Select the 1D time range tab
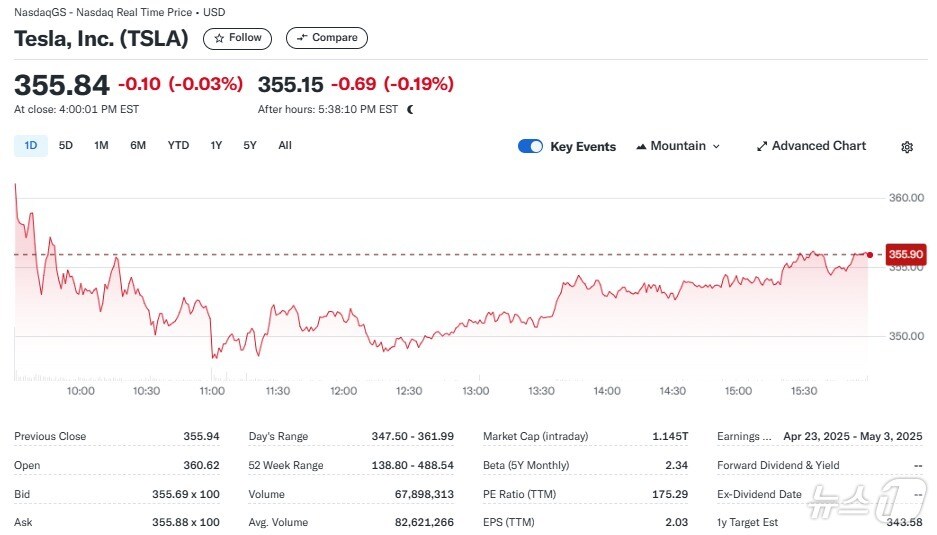Screen dimensions: 937x535 tap(30, 145)
